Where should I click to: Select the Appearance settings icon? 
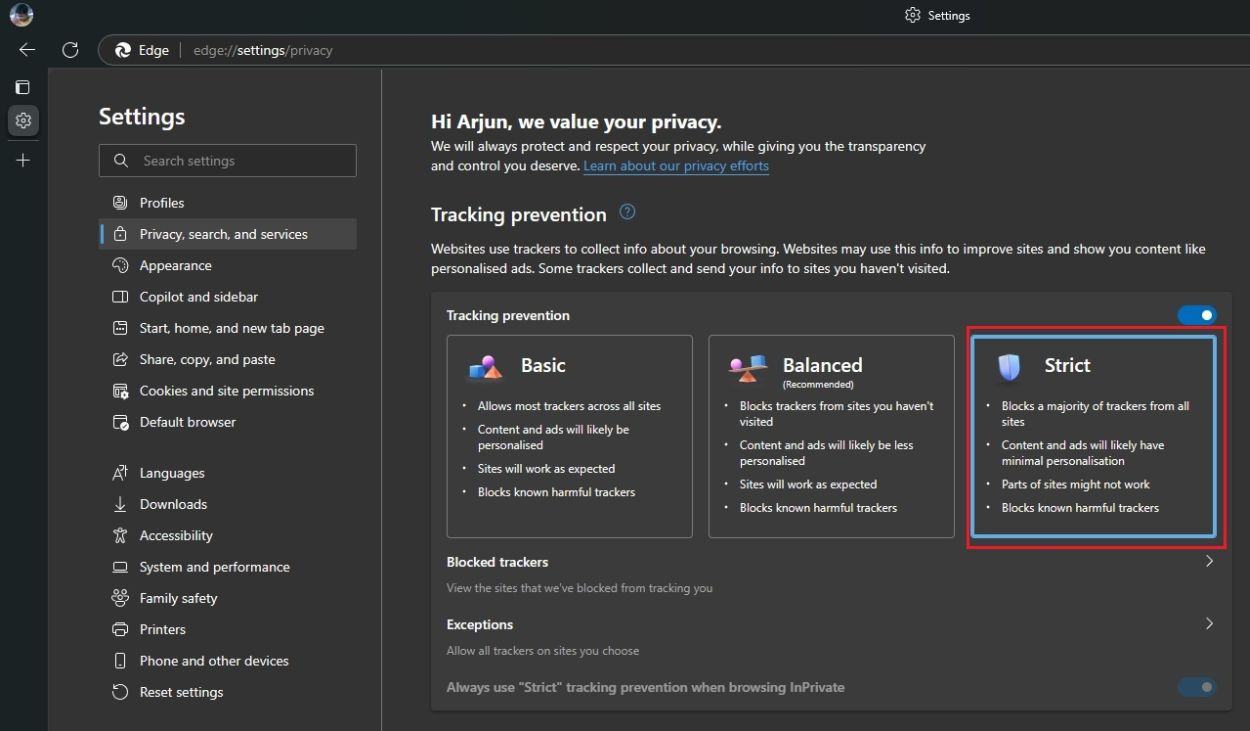tap(120, 265)
